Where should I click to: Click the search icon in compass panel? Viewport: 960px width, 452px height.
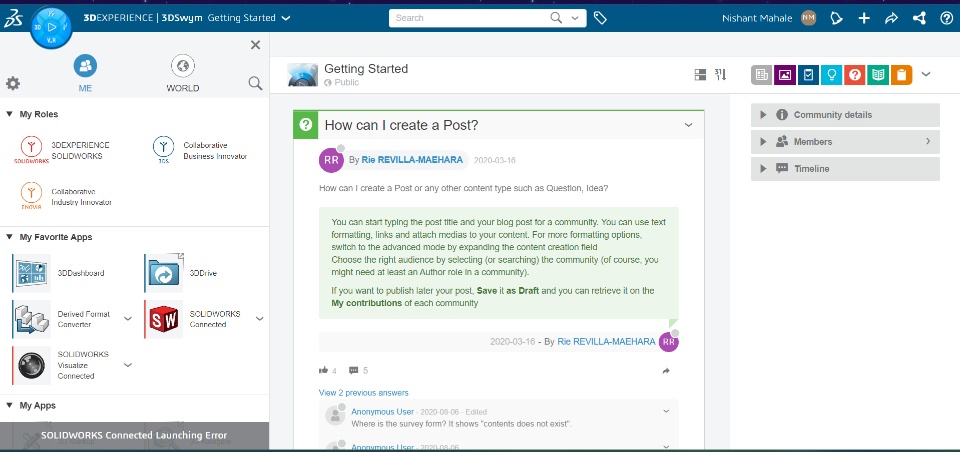[255, 83]
